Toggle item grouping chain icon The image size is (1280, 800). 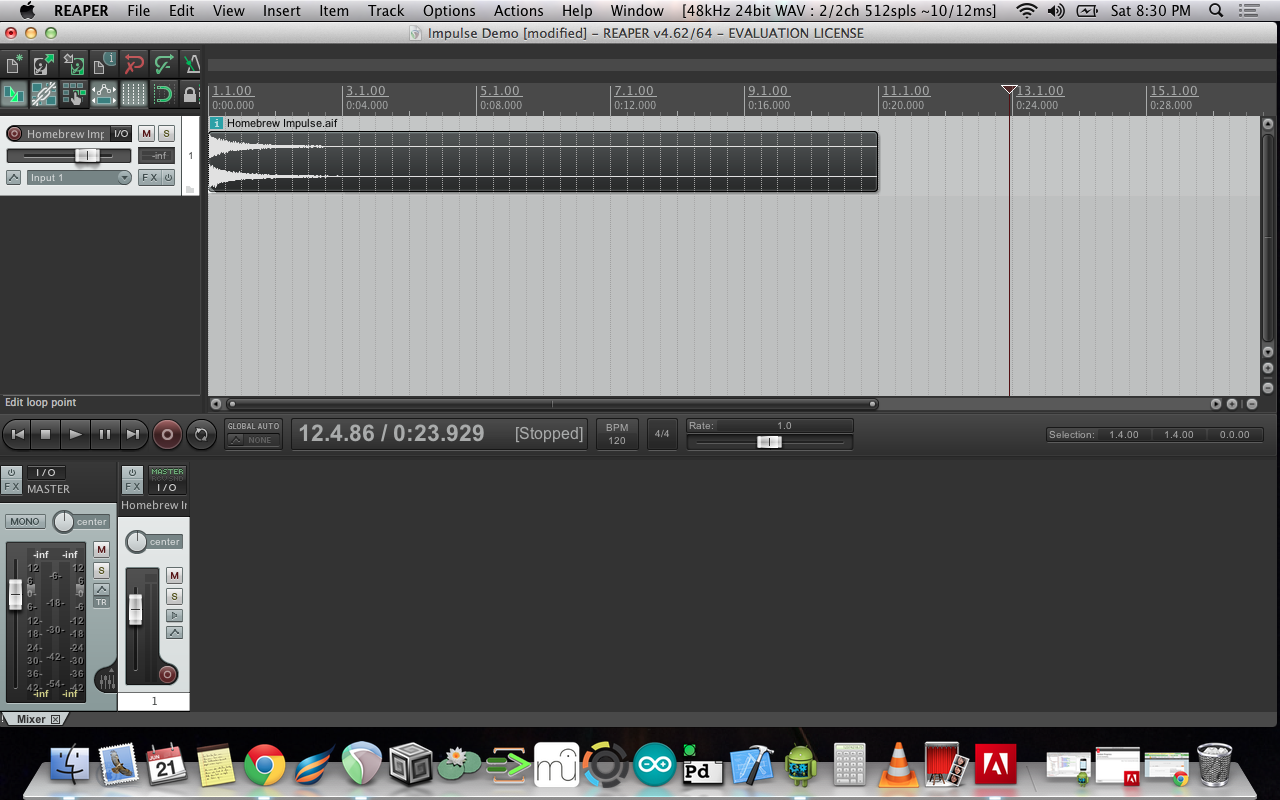coord(44,94)
